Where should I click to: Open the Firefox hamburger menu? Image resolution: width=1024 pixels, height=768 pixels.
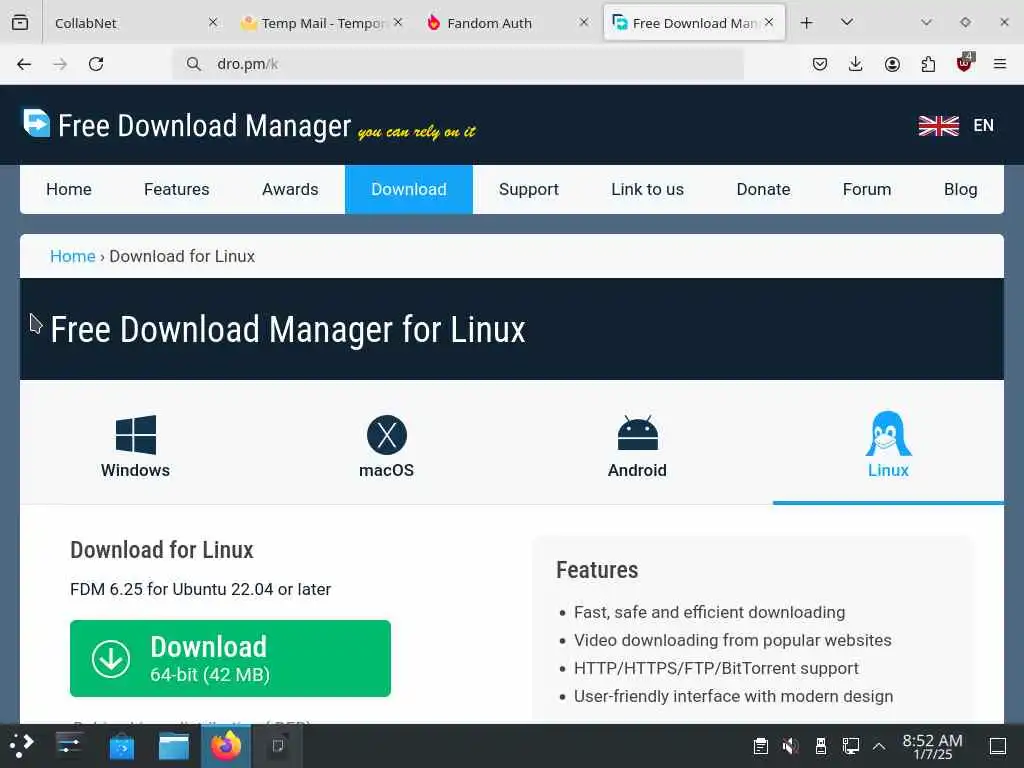tap(1000, 64)
